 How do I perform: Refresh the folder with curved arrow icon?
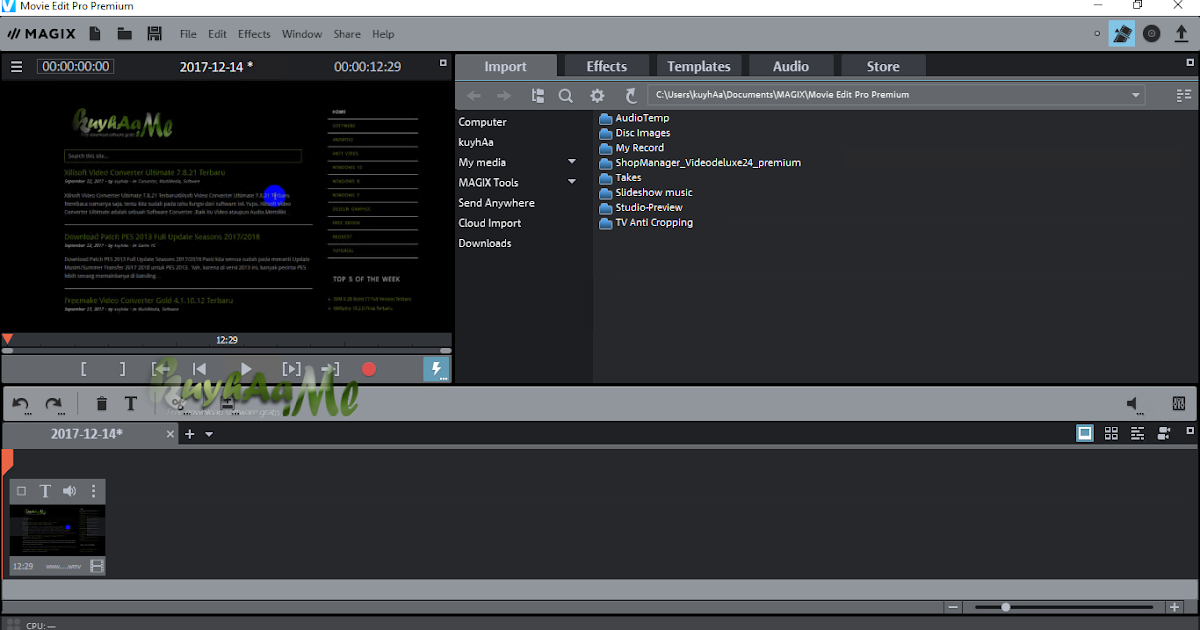click(x=631, y=95)
